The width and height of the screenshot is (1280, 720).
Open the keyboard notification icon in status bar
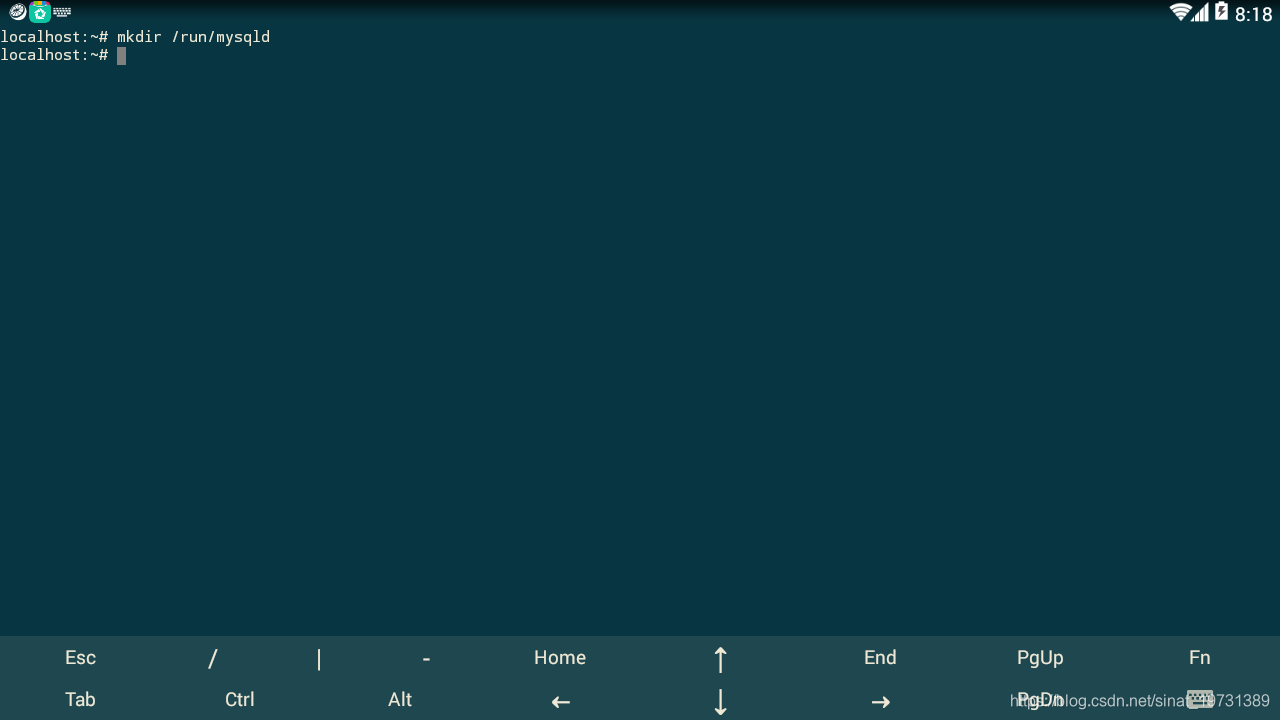point(62,12)
